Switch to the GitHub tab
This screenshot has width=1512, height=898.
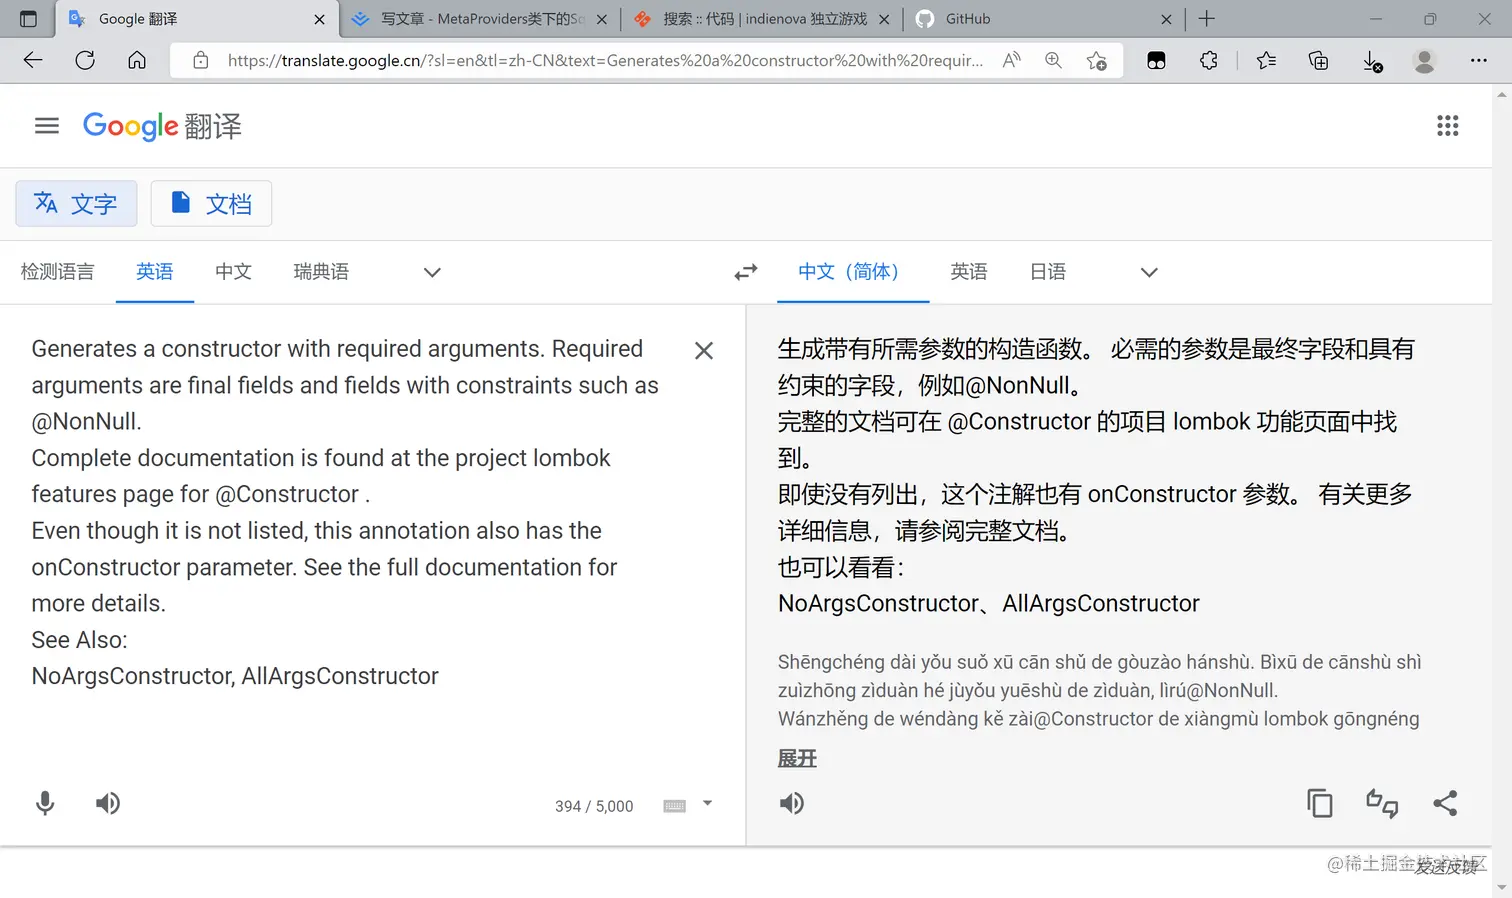pos(1044,19)
